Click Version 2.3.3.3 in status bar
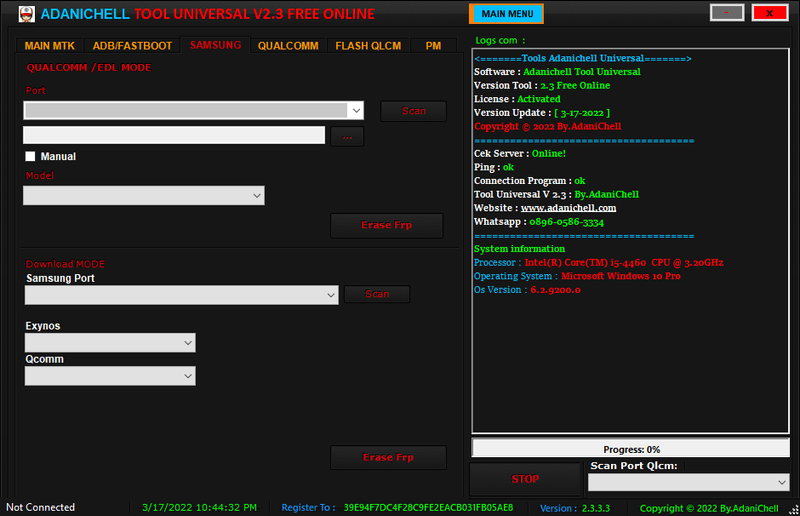 point(574,508)
